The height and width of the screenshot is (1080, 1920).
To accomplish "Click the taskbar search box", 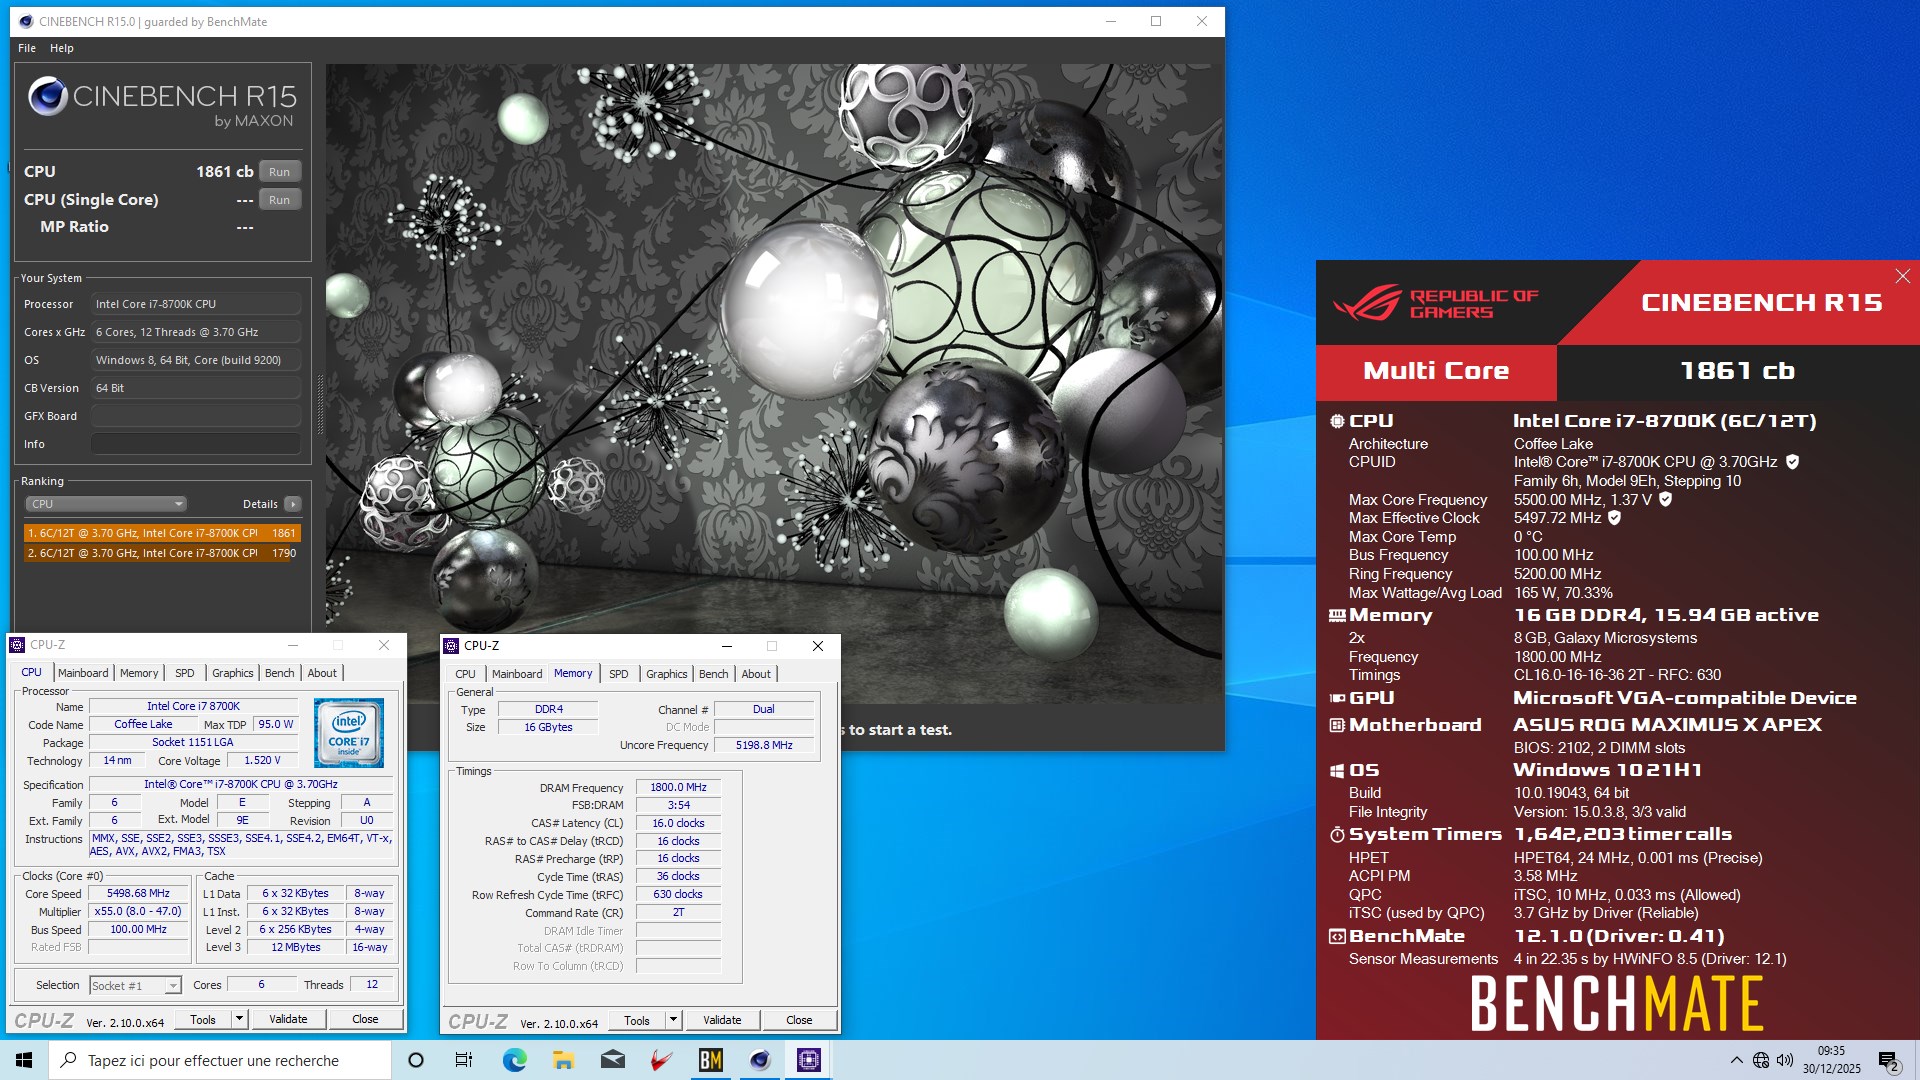I will [x=220, y=1060].
